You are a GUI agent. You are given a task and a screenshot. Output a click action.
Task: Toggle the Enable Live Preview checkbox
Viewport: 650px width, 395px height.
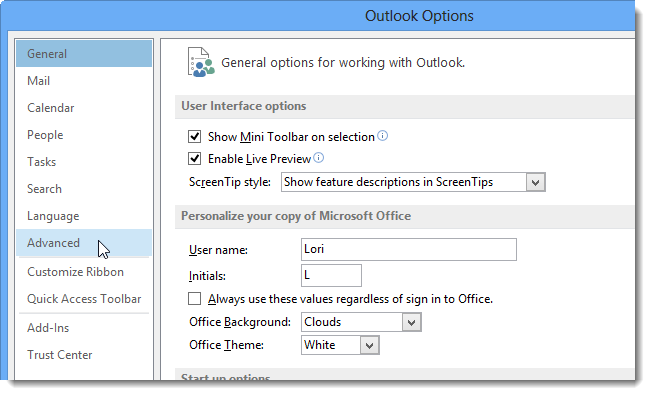tap(194, 158)
